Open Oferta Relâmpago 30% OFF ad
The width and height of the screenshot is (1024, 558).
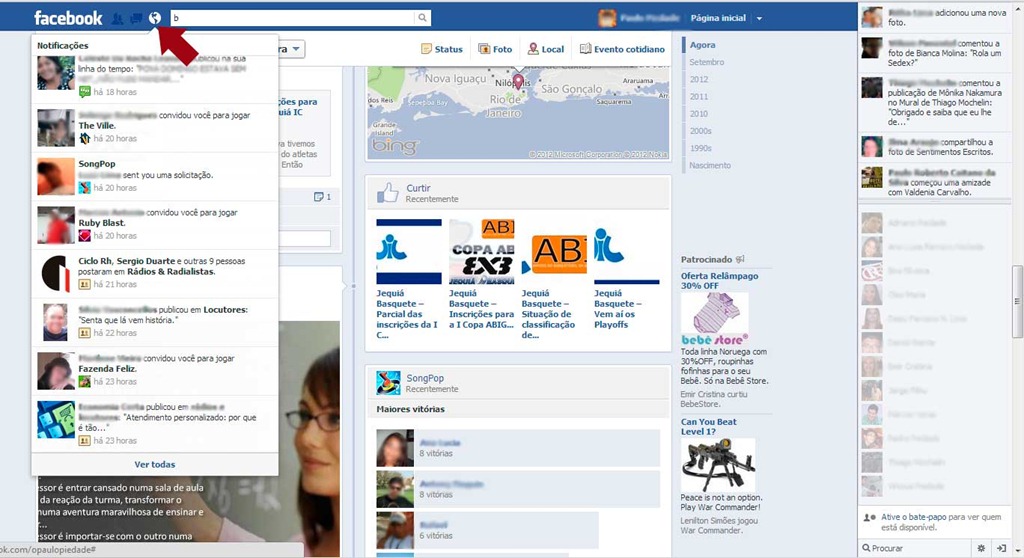(720, 281)
